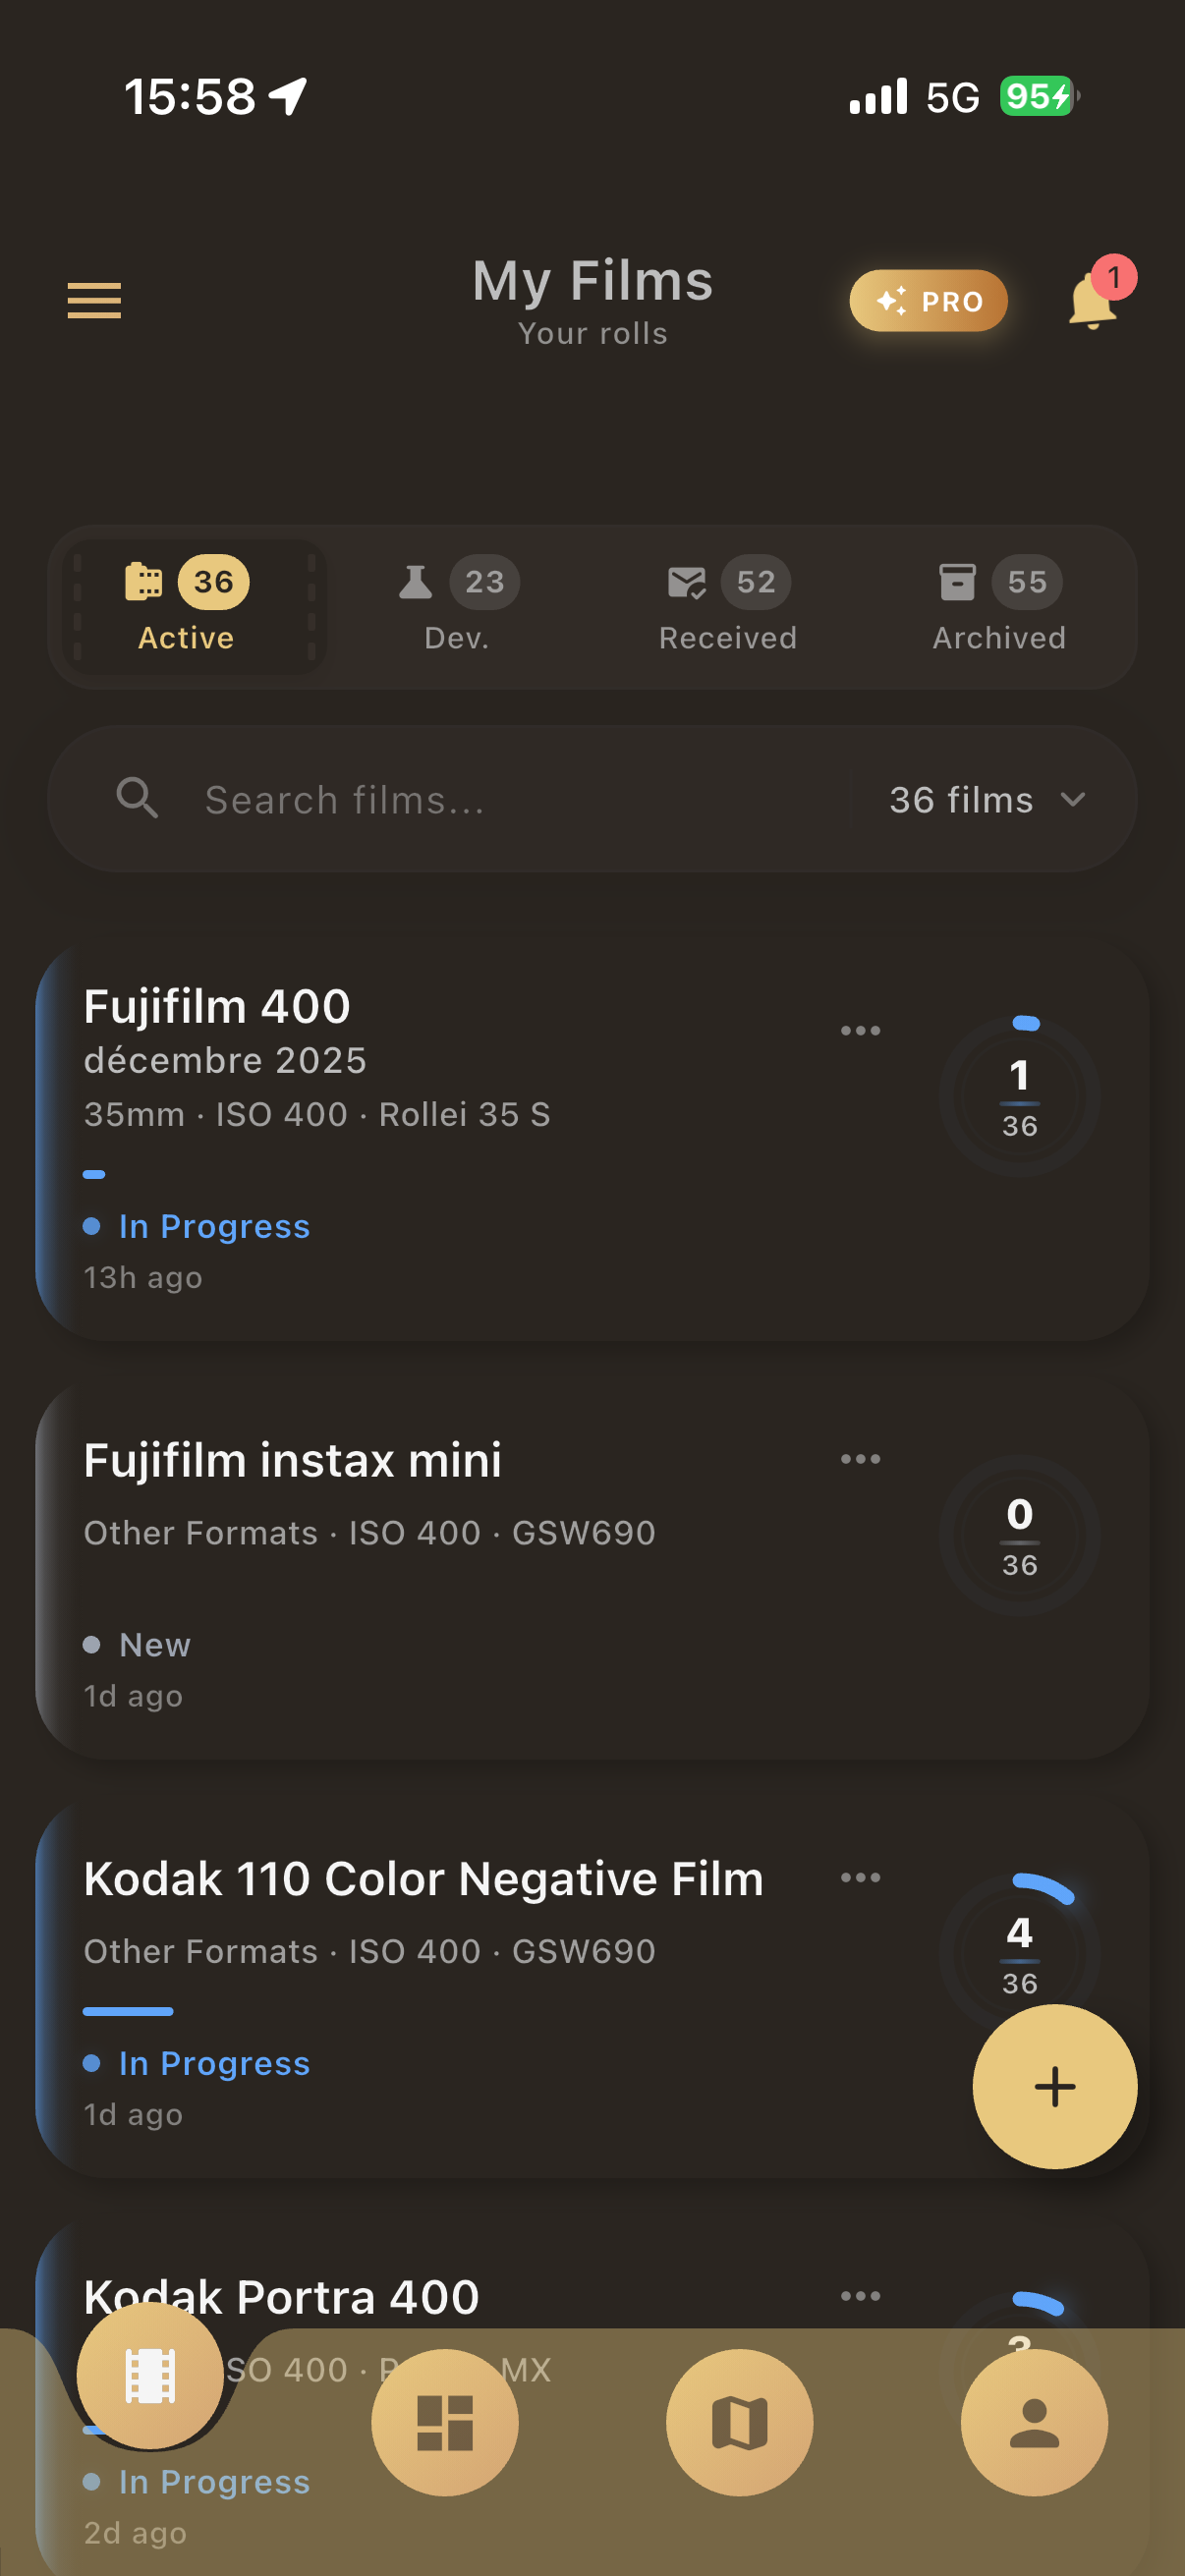Switch to the Dev. tab

pyautogui.click(x=458, y=607)
